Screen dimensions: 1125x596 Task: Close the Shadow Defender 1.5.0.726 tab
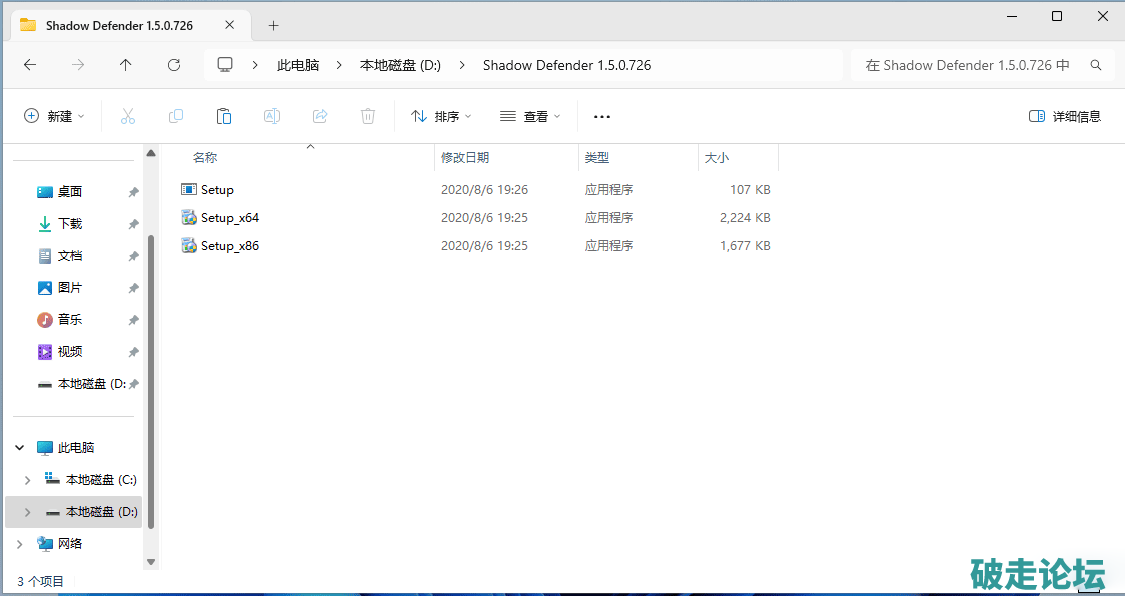230,25
